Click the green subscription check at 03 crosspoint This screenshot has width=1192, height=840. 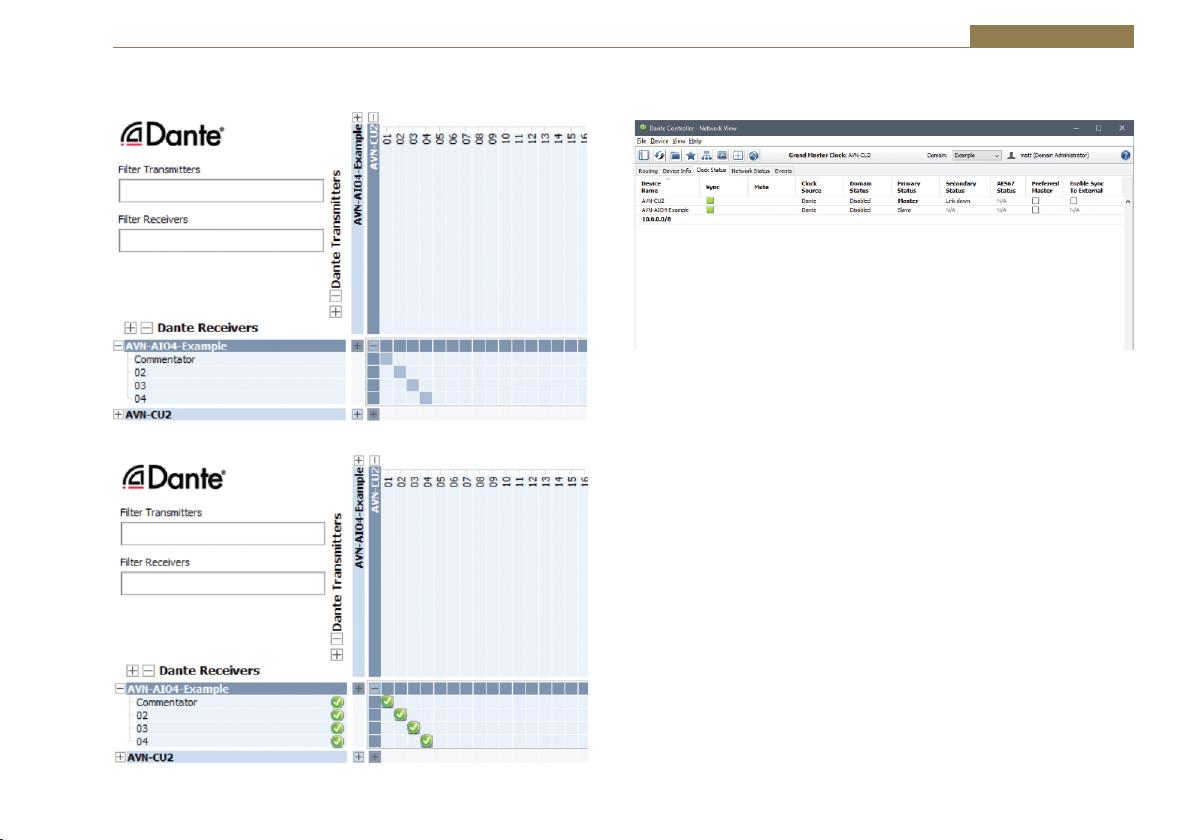(x=414, y=727)
